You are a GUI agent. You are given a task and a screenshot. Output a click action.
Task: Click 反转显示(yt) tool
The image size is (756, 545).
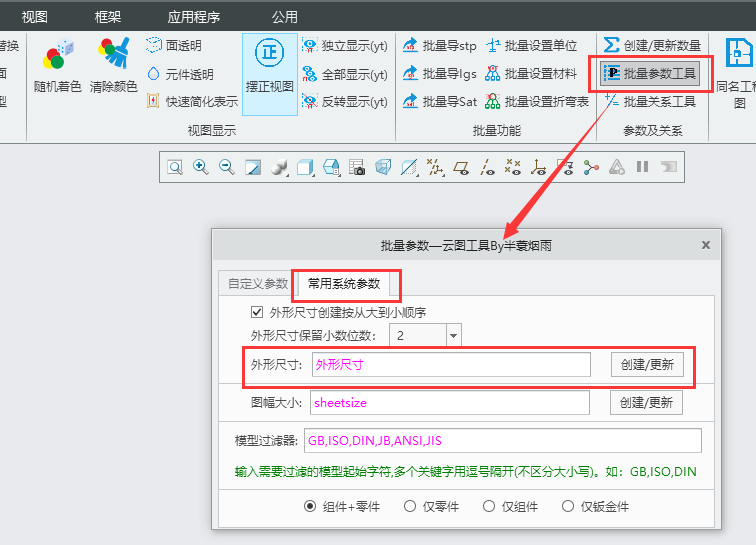[345, 101]
